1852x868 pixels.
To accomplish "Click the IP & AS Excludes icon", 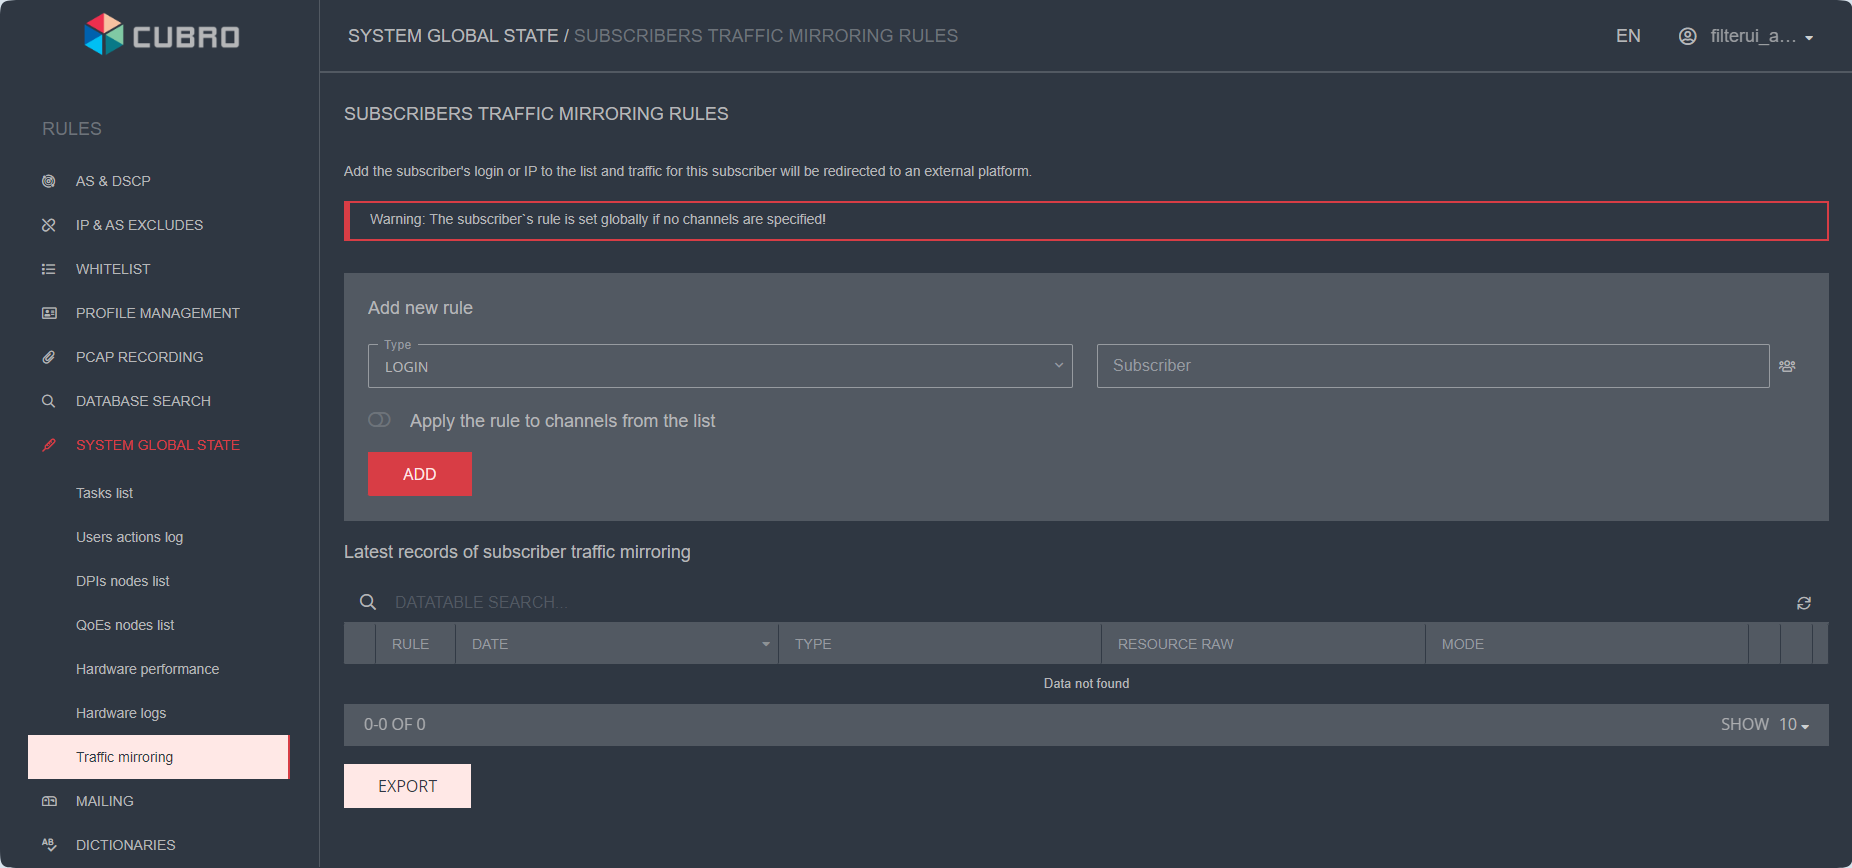I will [48, 225].
